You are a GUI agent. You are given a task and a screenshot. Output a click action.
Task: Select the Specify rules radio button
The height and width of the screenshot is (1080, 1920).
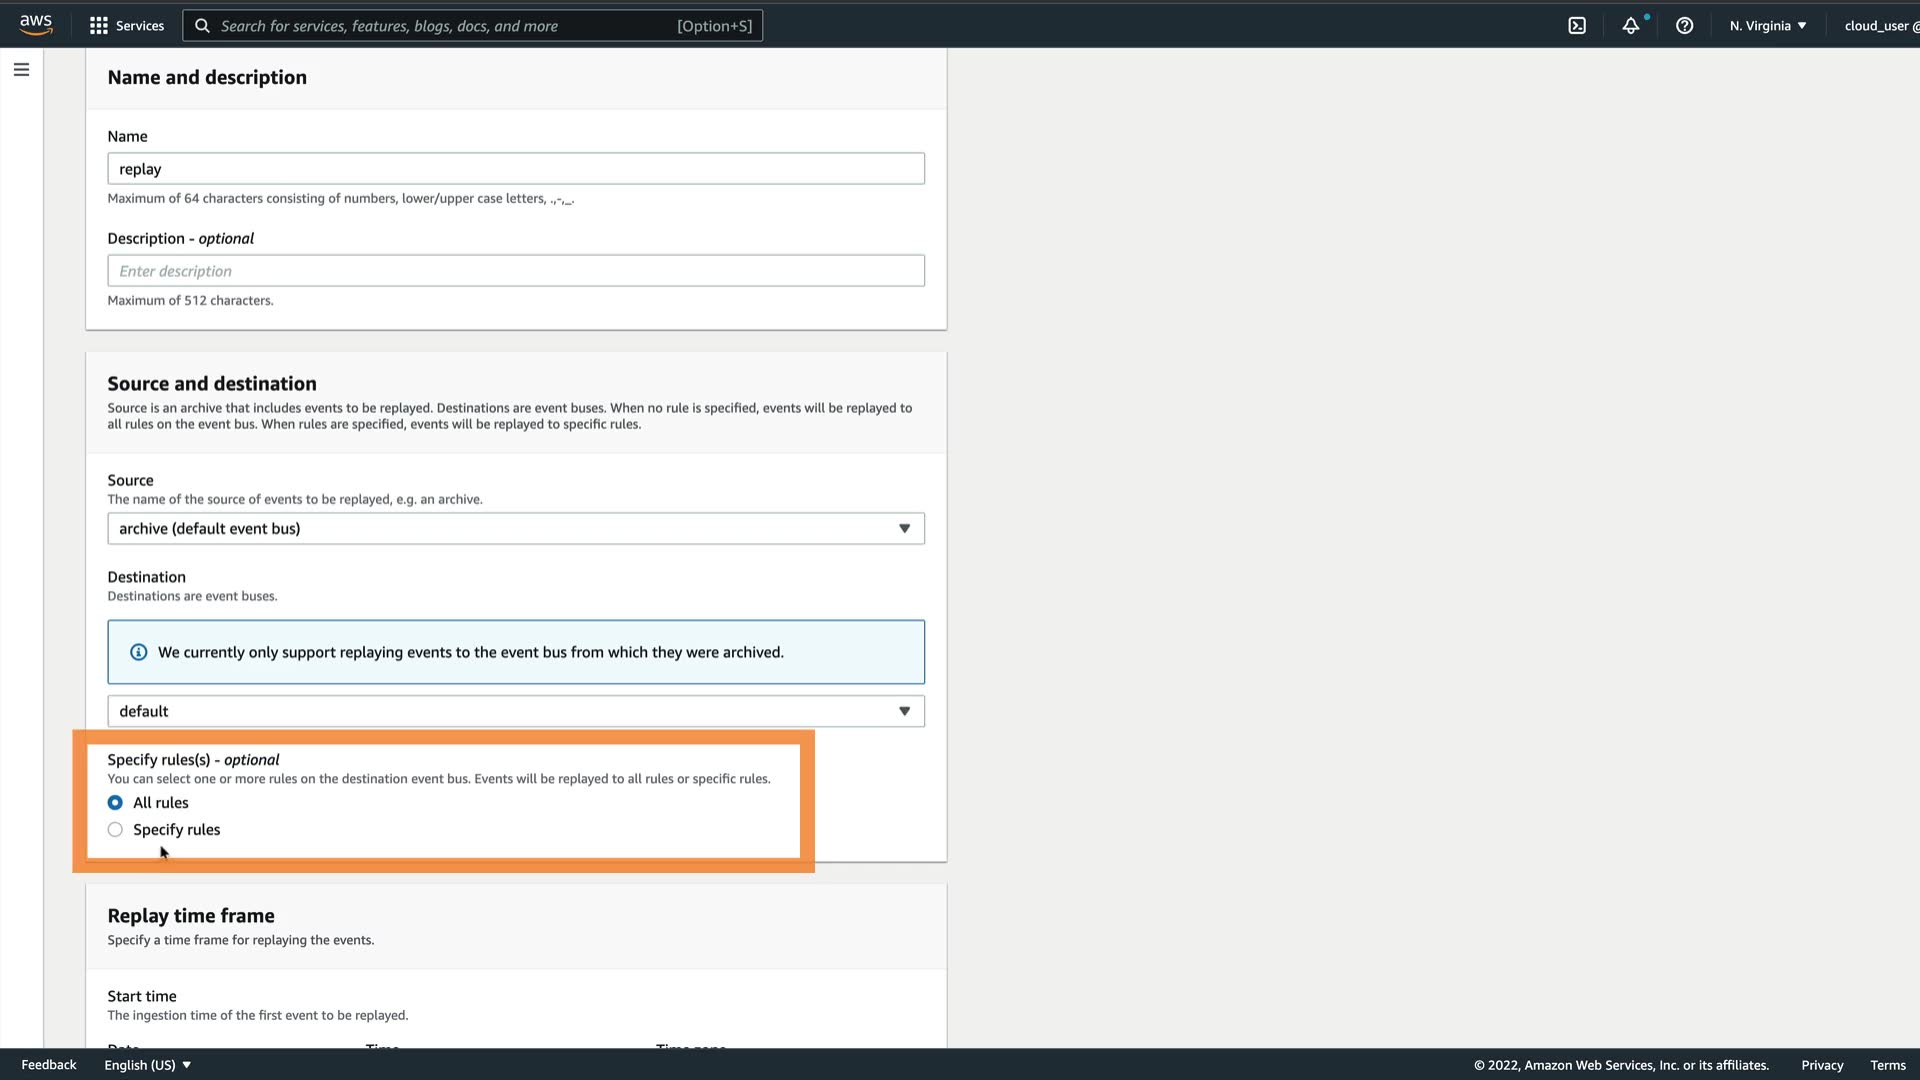pyautogui.click(x=116, y=830)
